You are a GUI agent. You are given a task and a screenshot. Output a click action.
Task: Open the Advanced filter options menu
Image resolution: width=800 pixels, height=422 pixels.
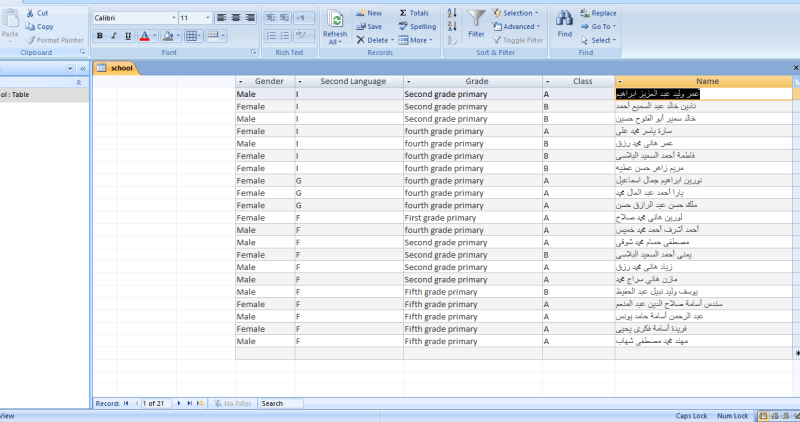coord(516,27)
